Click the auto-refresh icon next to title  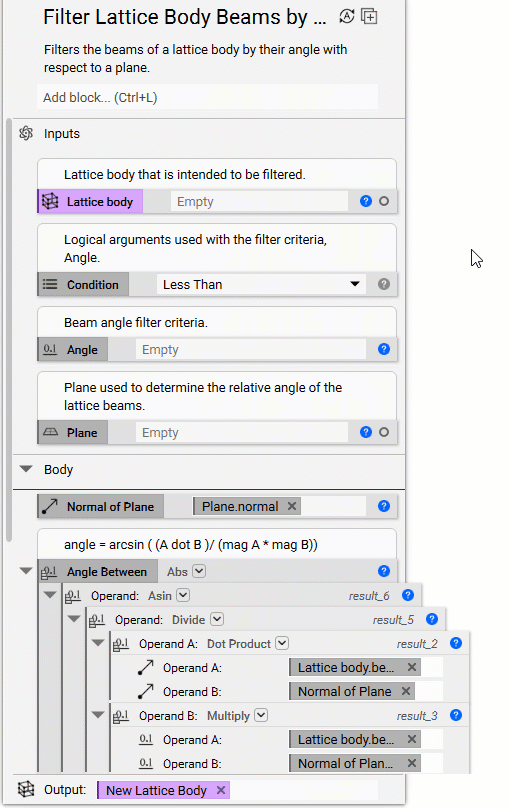coord(347,16)
